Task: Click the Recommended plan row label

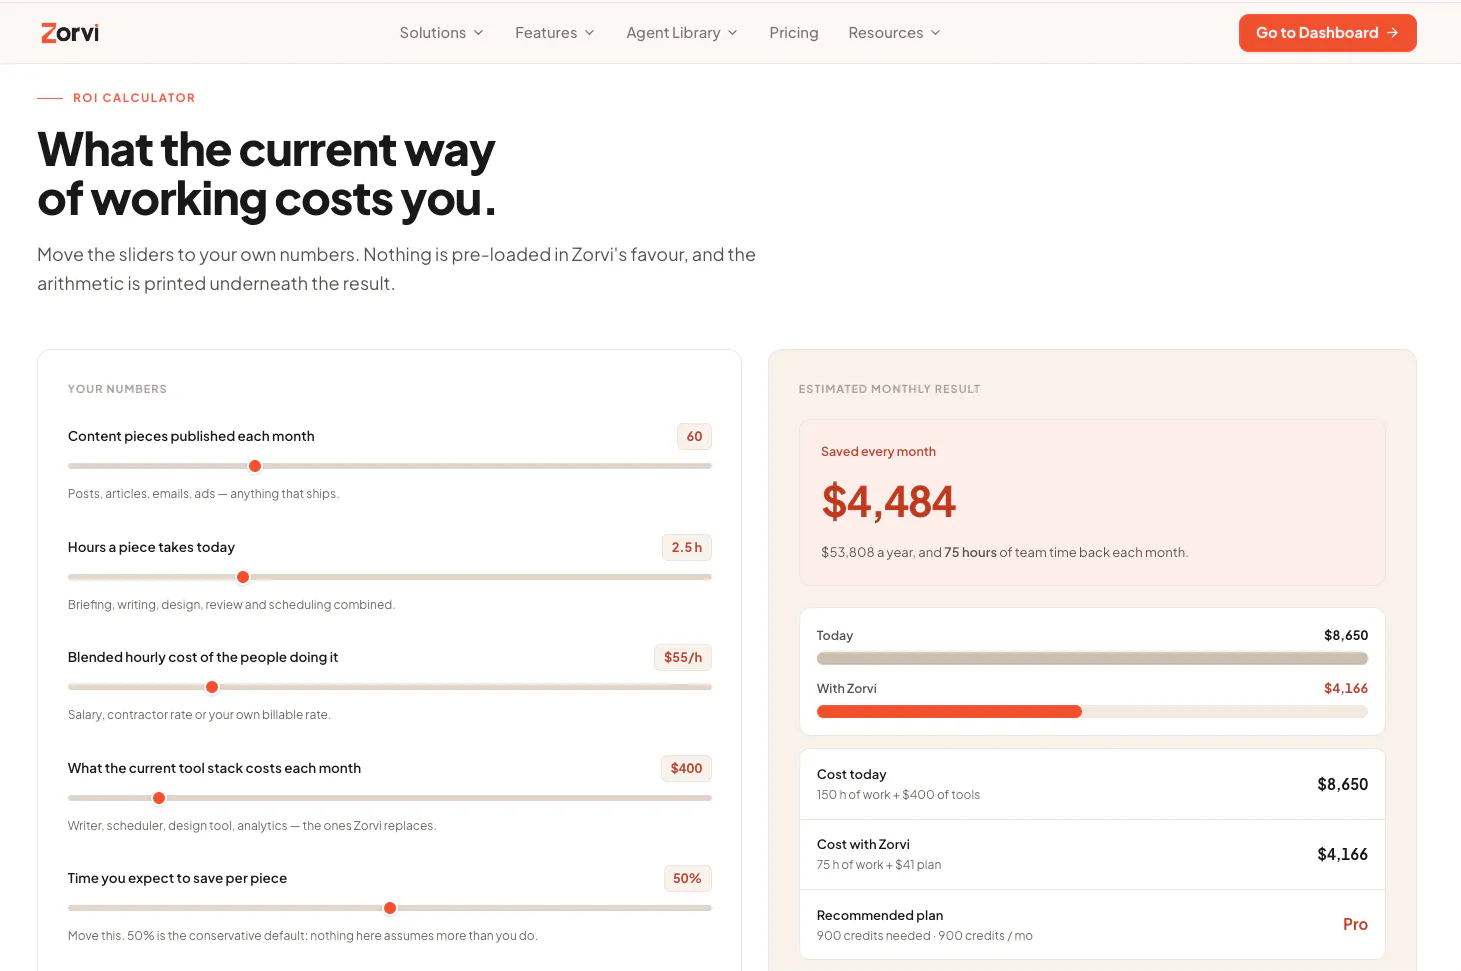Action: tap(880, 915)
